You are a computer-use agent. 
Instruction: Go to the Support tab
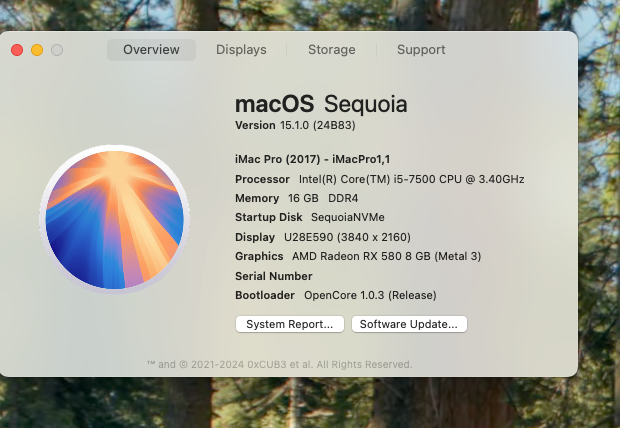(421, 50)
